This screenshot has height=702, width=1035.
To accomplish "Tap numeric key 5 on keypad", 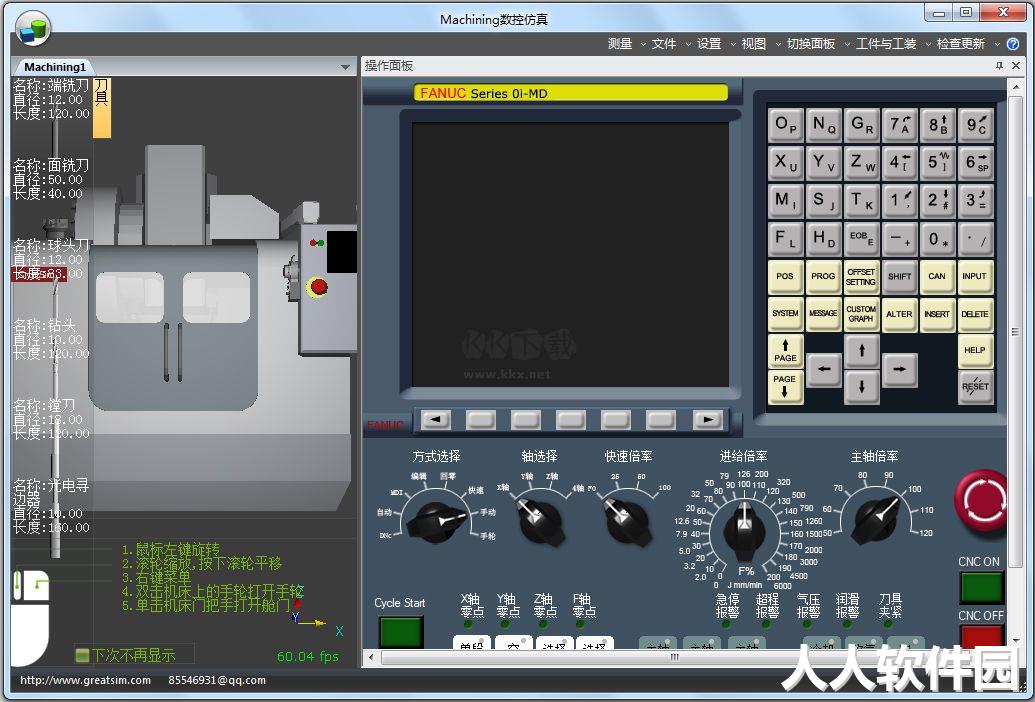I will (x=937, y=162).
